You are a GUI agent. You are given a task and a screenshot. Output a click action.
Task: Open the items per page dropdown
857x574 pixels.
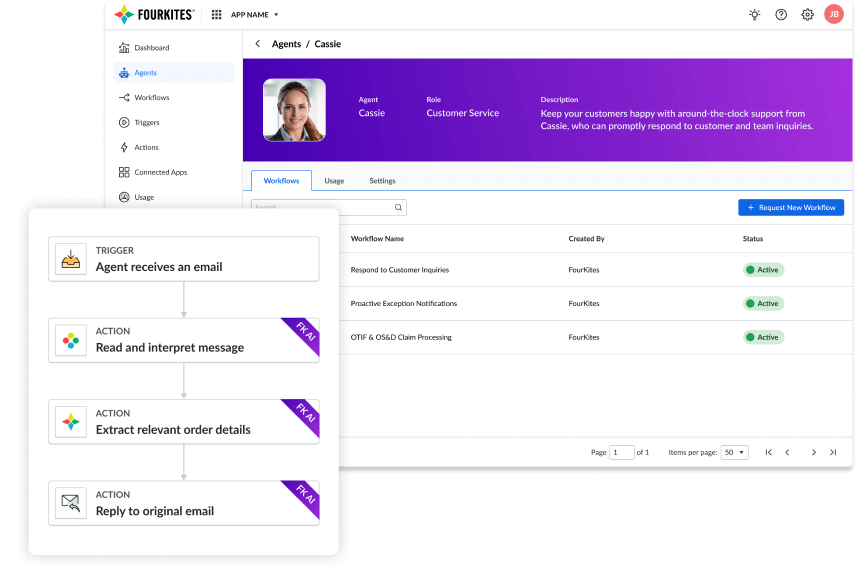(735, 452)
